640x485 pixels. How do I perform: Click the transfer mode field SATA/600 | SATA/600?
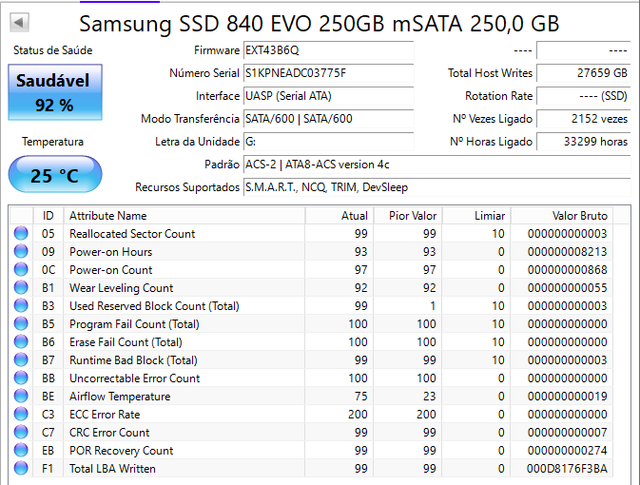329,119
